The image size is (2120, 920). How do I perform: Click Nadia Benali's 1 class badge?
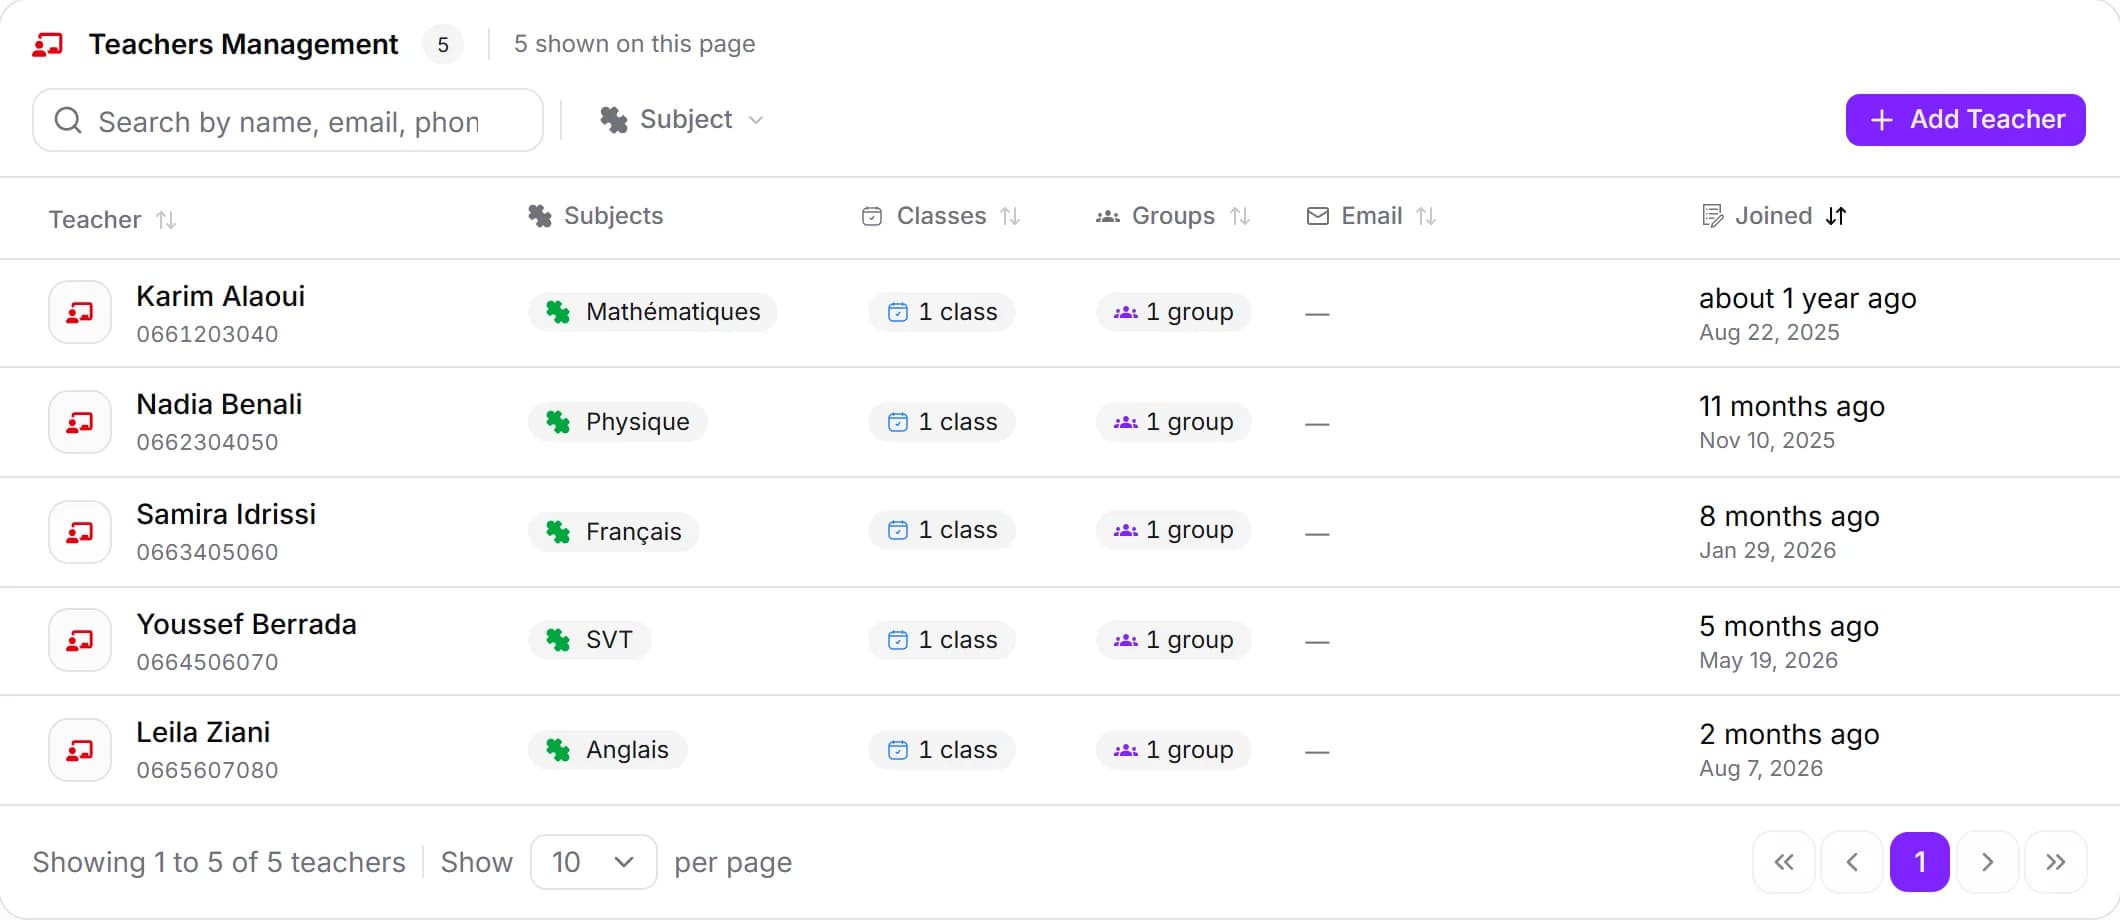click(x=942, y=422)
